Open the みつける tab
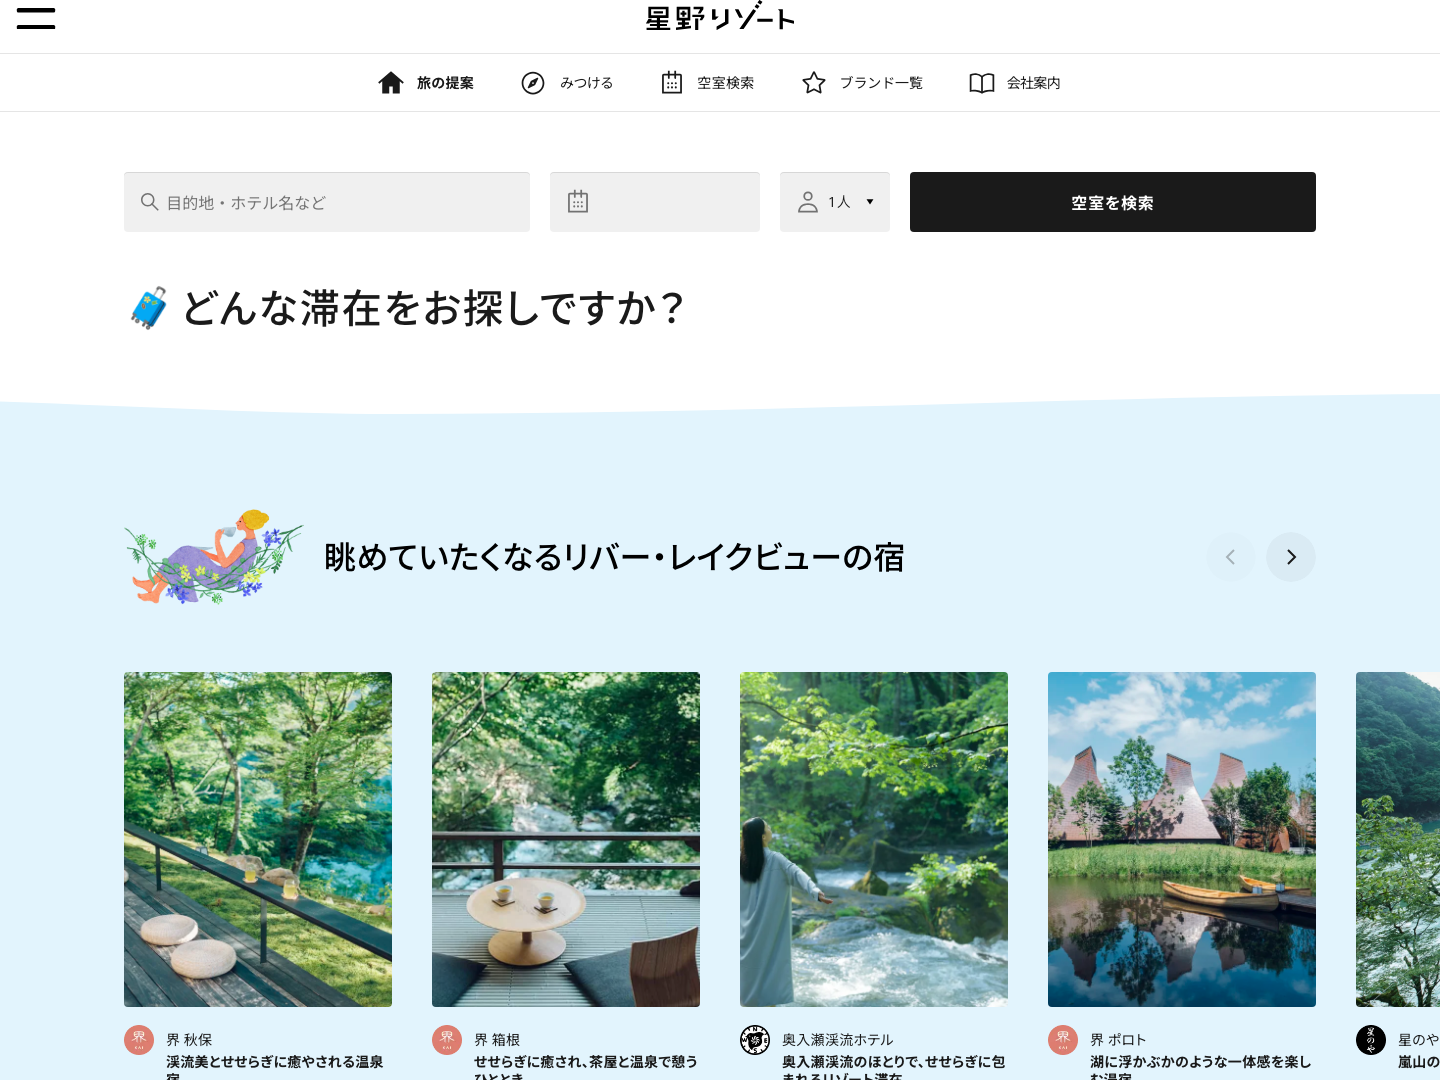 (x=567, y=83)
